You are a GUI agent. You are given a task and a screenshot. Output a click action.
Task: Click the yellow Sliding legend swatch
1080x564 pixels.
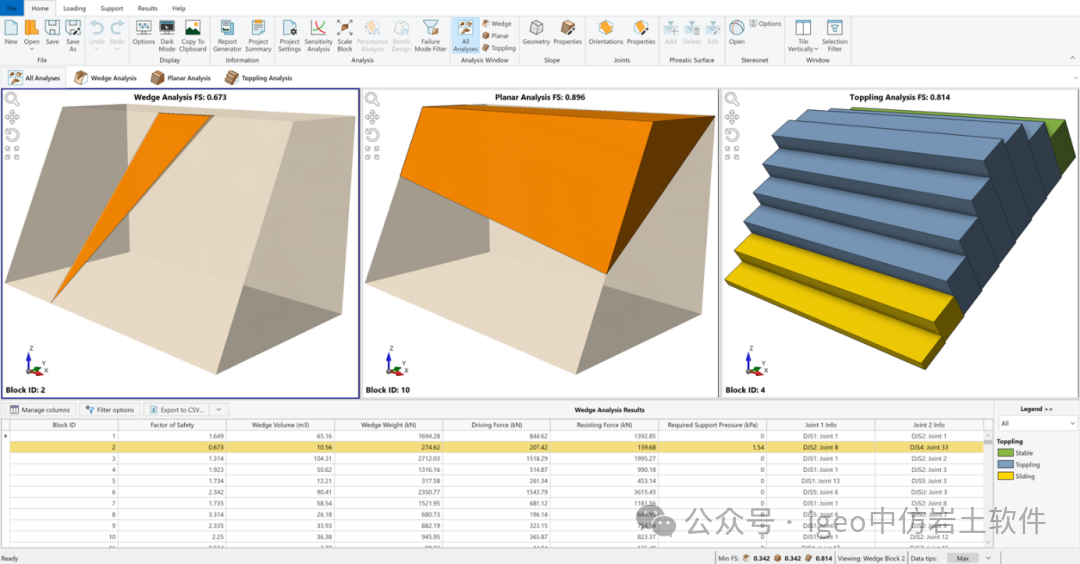tap(1005, 476)
